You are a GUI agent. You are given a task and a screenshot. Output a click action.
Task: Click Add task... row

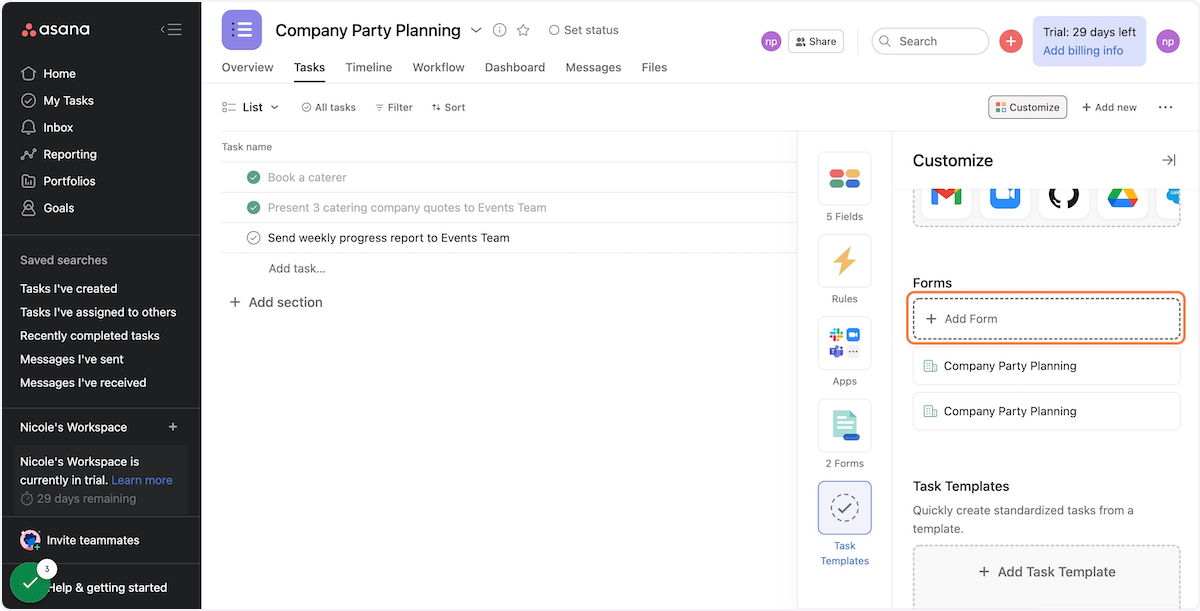click(x=297, y=268)
